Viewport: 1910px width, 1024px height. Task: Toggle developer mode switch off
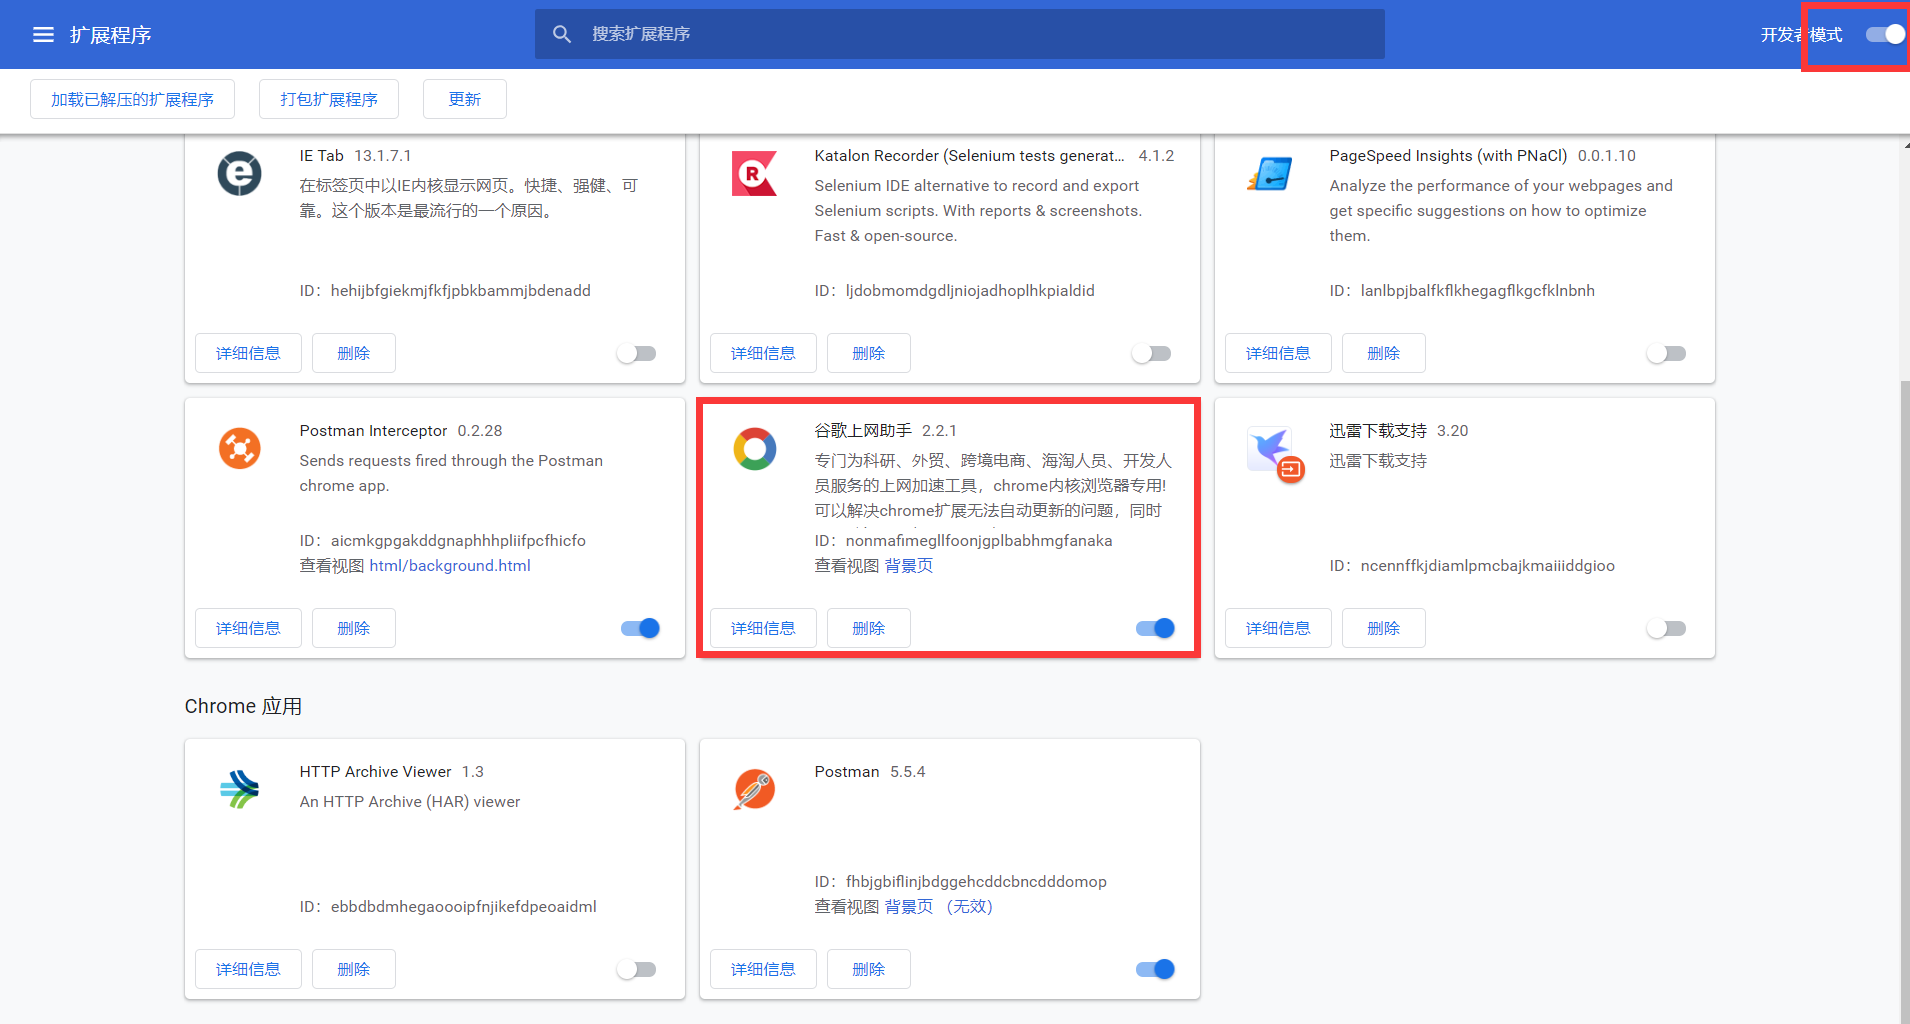tap(1885, 34)
